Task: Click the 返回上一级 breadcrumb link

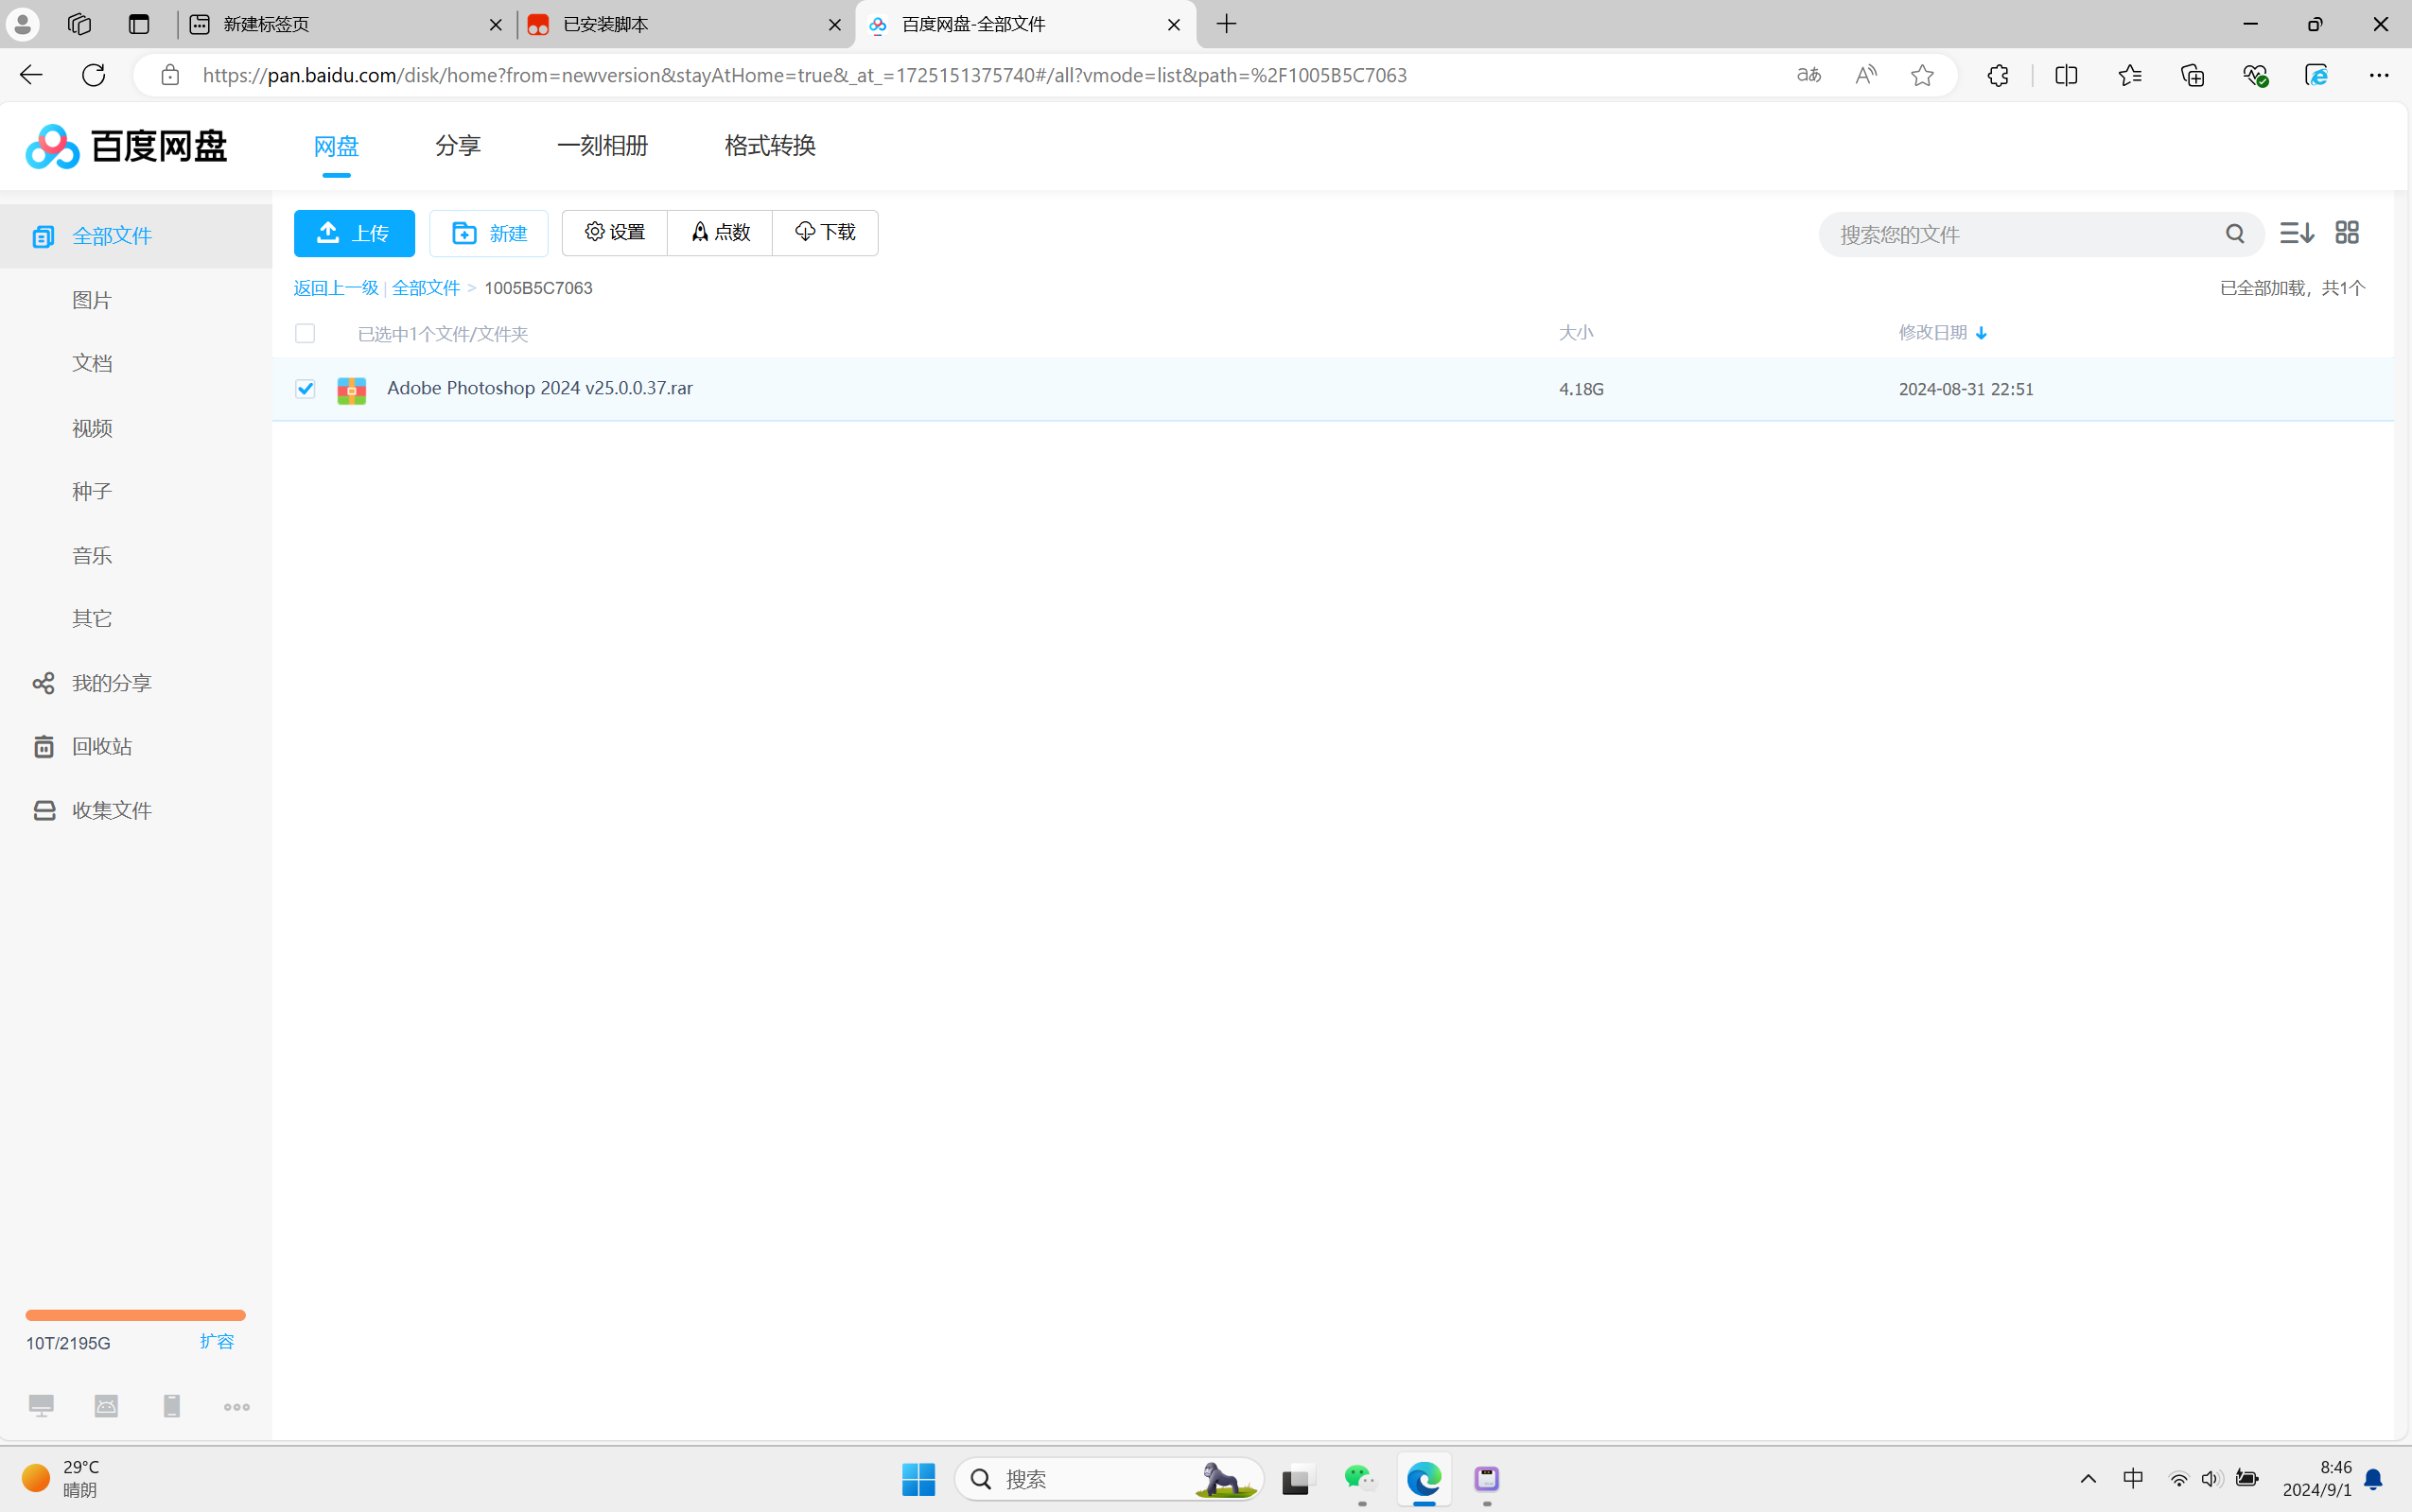Action: click(336, 288)
